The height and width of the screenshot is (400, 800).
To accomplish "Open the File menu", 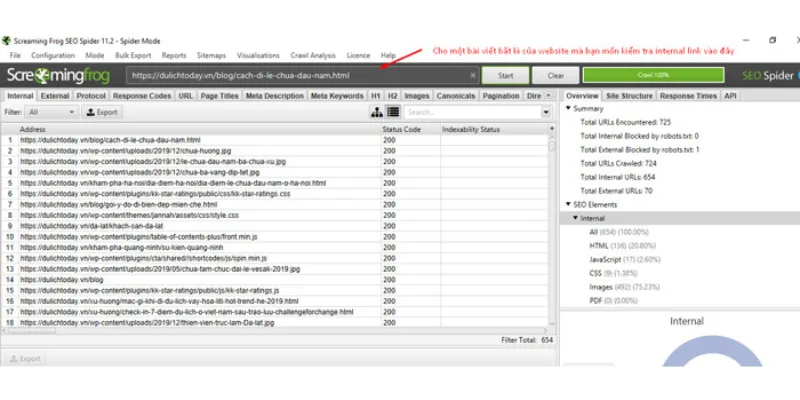I will (15, 55).
